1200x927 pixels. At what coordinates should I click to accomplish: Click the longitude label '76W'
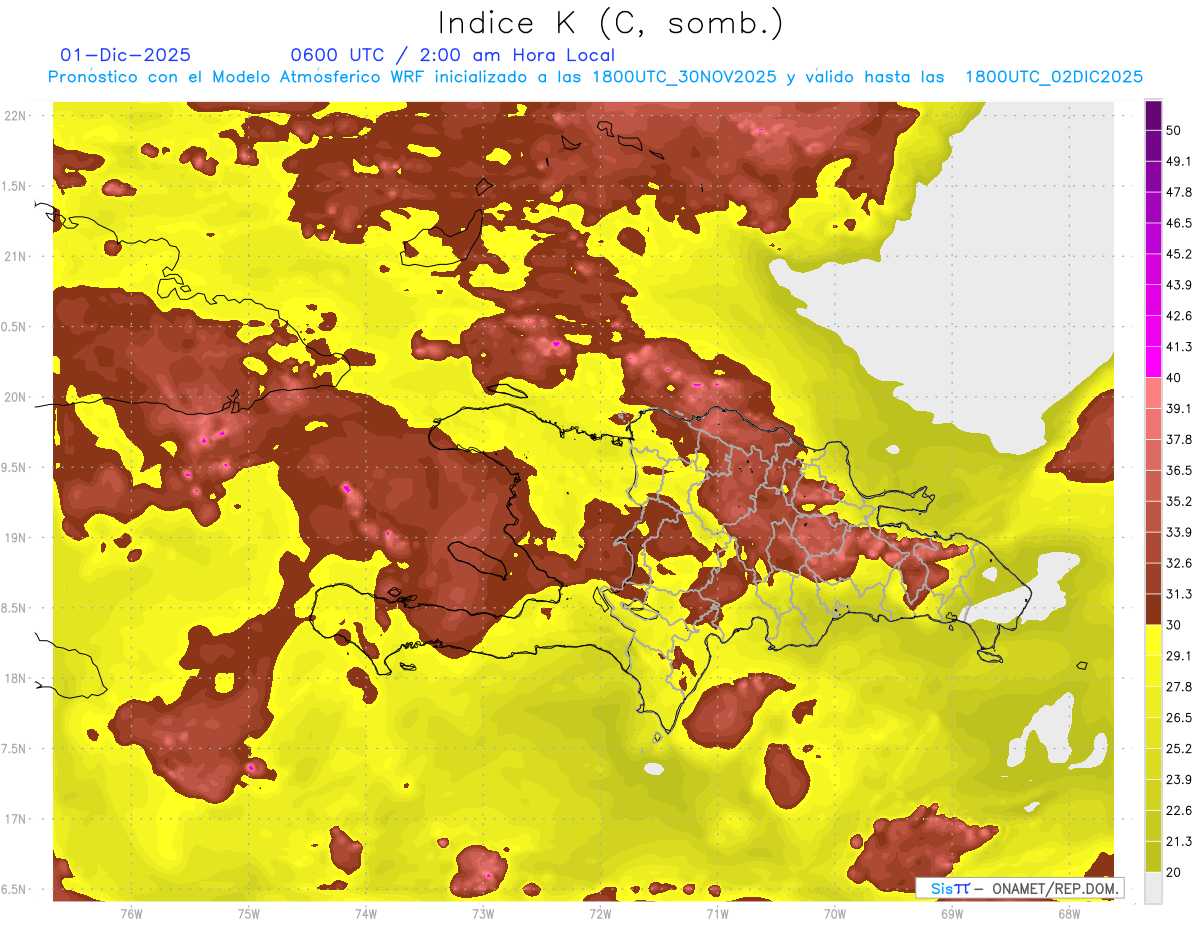(x=131, y=914)
